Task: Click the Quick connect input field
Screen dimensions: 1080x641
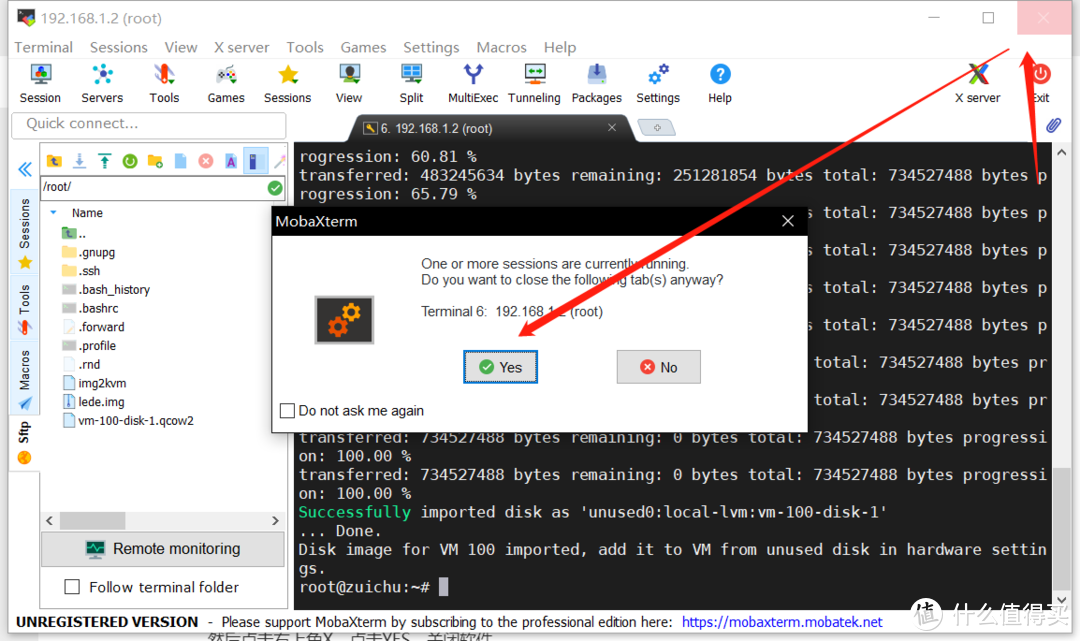Action: [x=148, y=124]
